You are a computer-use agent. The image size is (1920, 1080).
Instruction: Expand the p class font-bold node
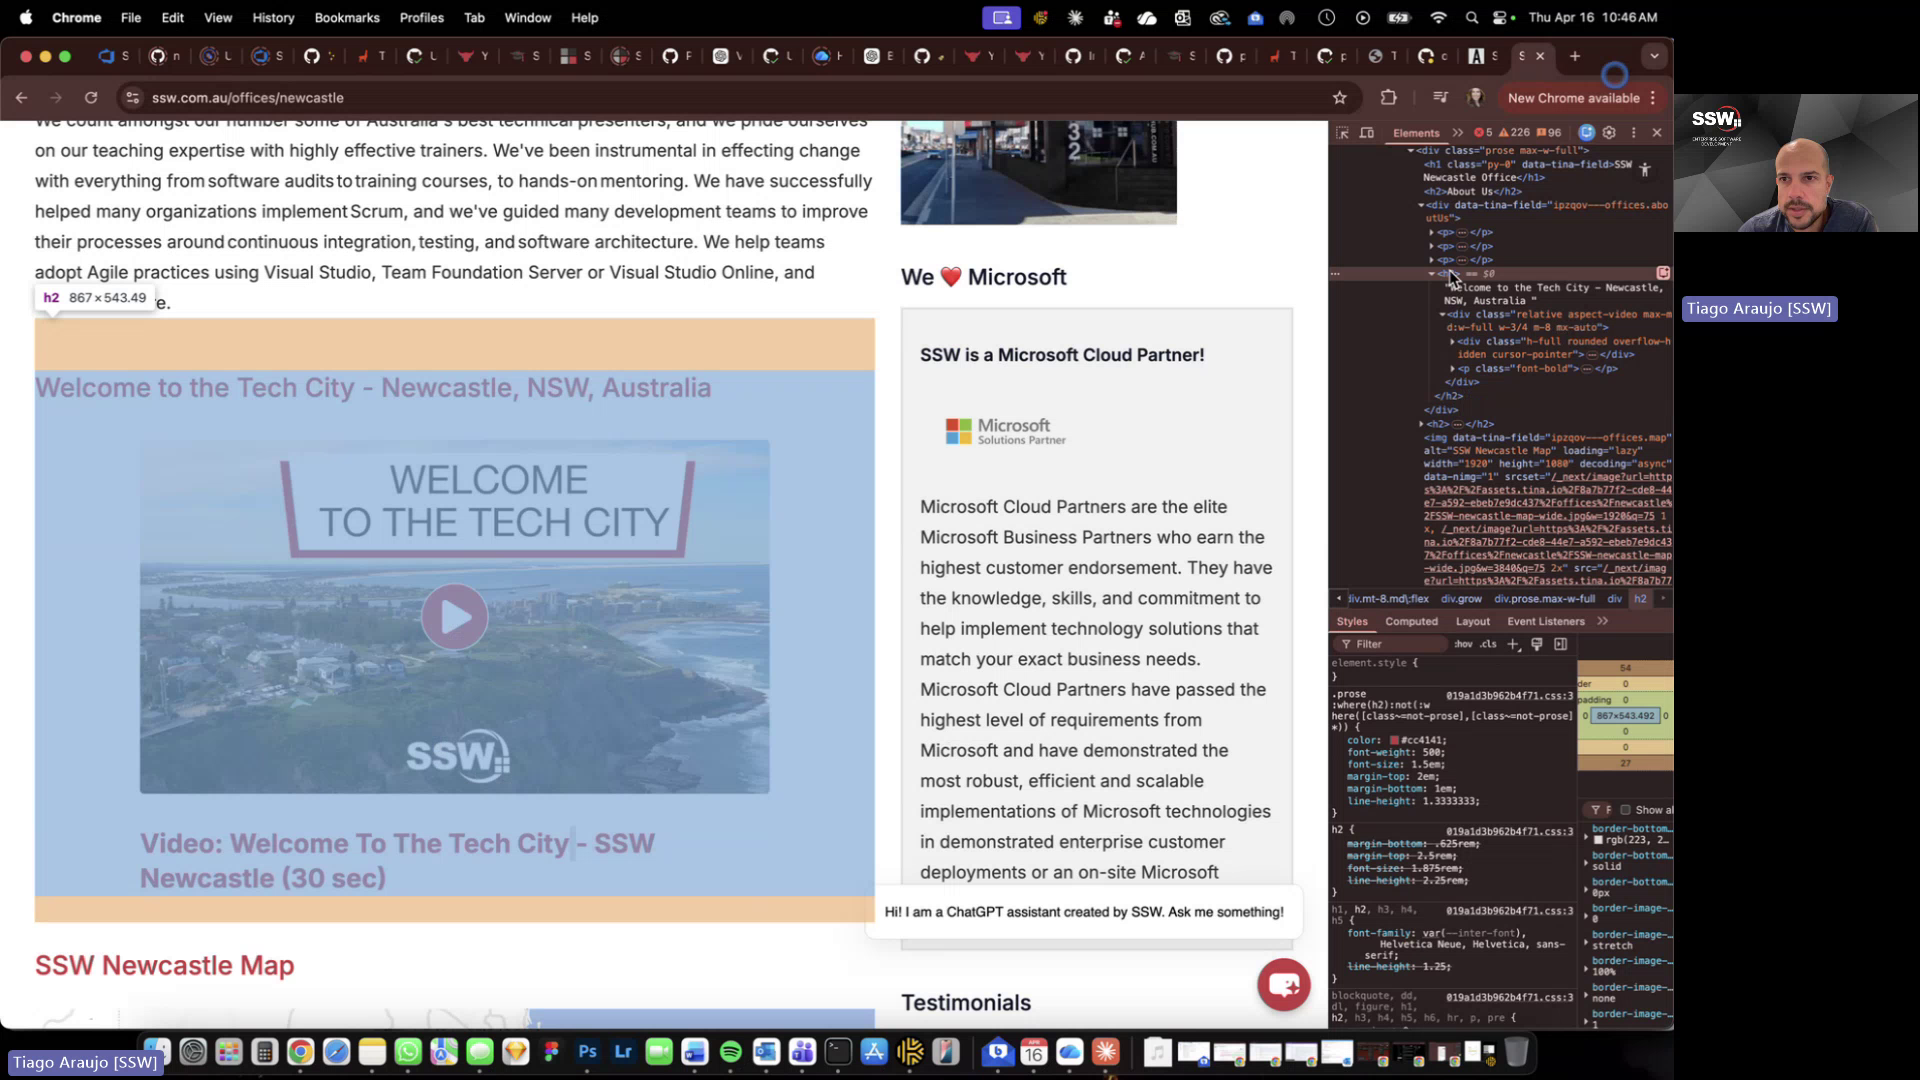pyautogui.click(x=1452, y=369)
